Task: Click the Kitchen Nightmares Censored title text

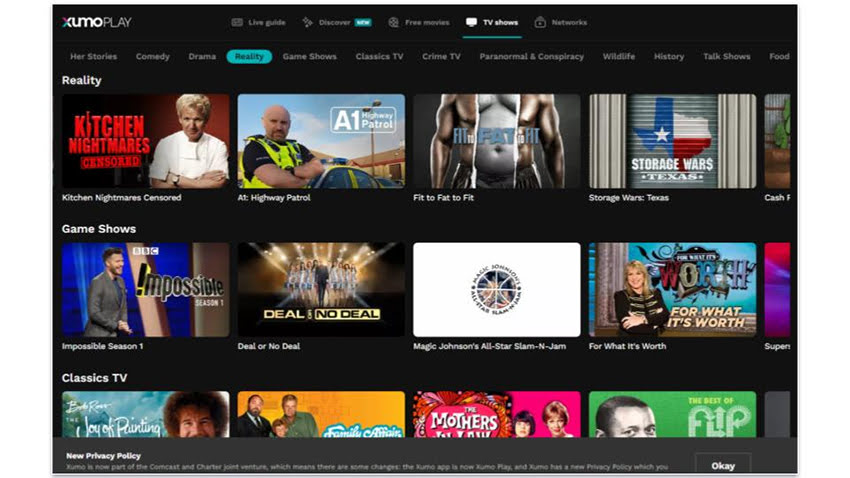Action: 121,198
